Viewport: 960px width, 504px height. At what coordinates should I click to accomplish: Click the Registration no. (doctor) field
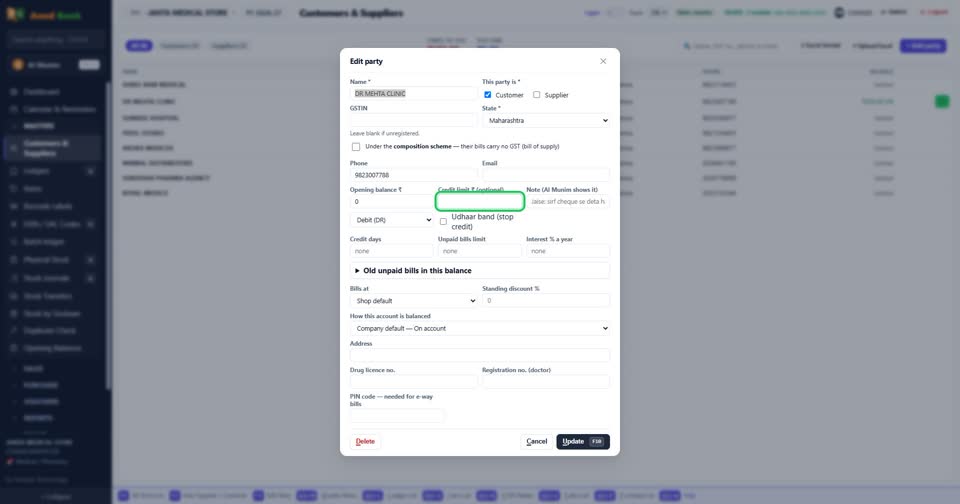point(546,382)
